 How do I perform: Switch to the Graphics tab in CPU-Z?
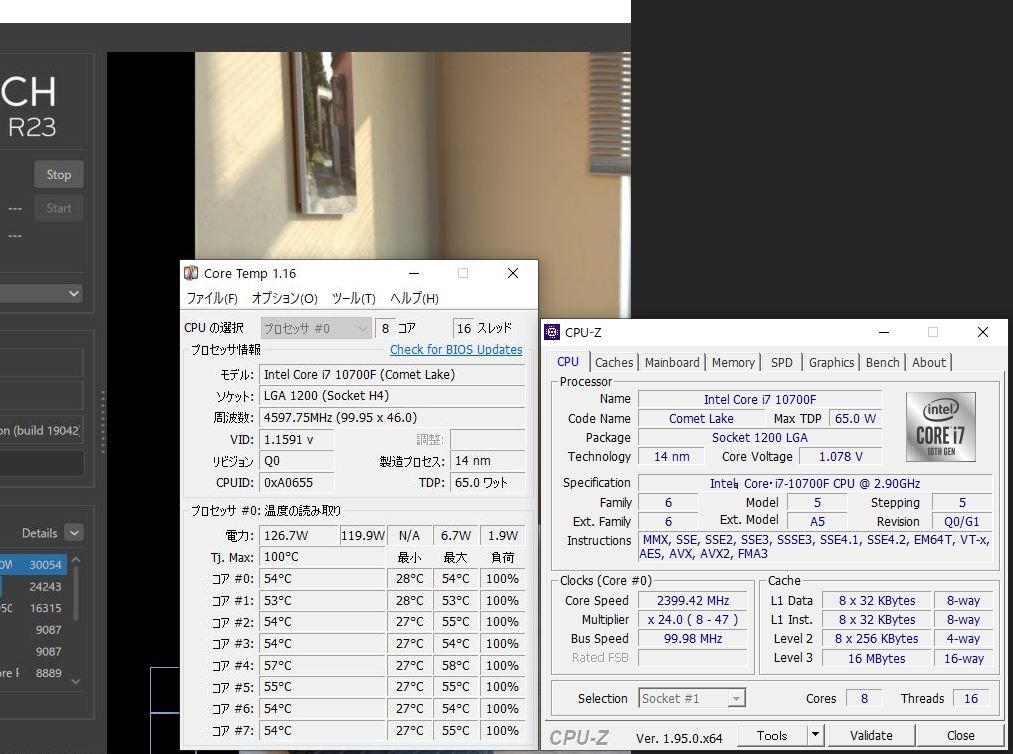click(x=831, y=362)
